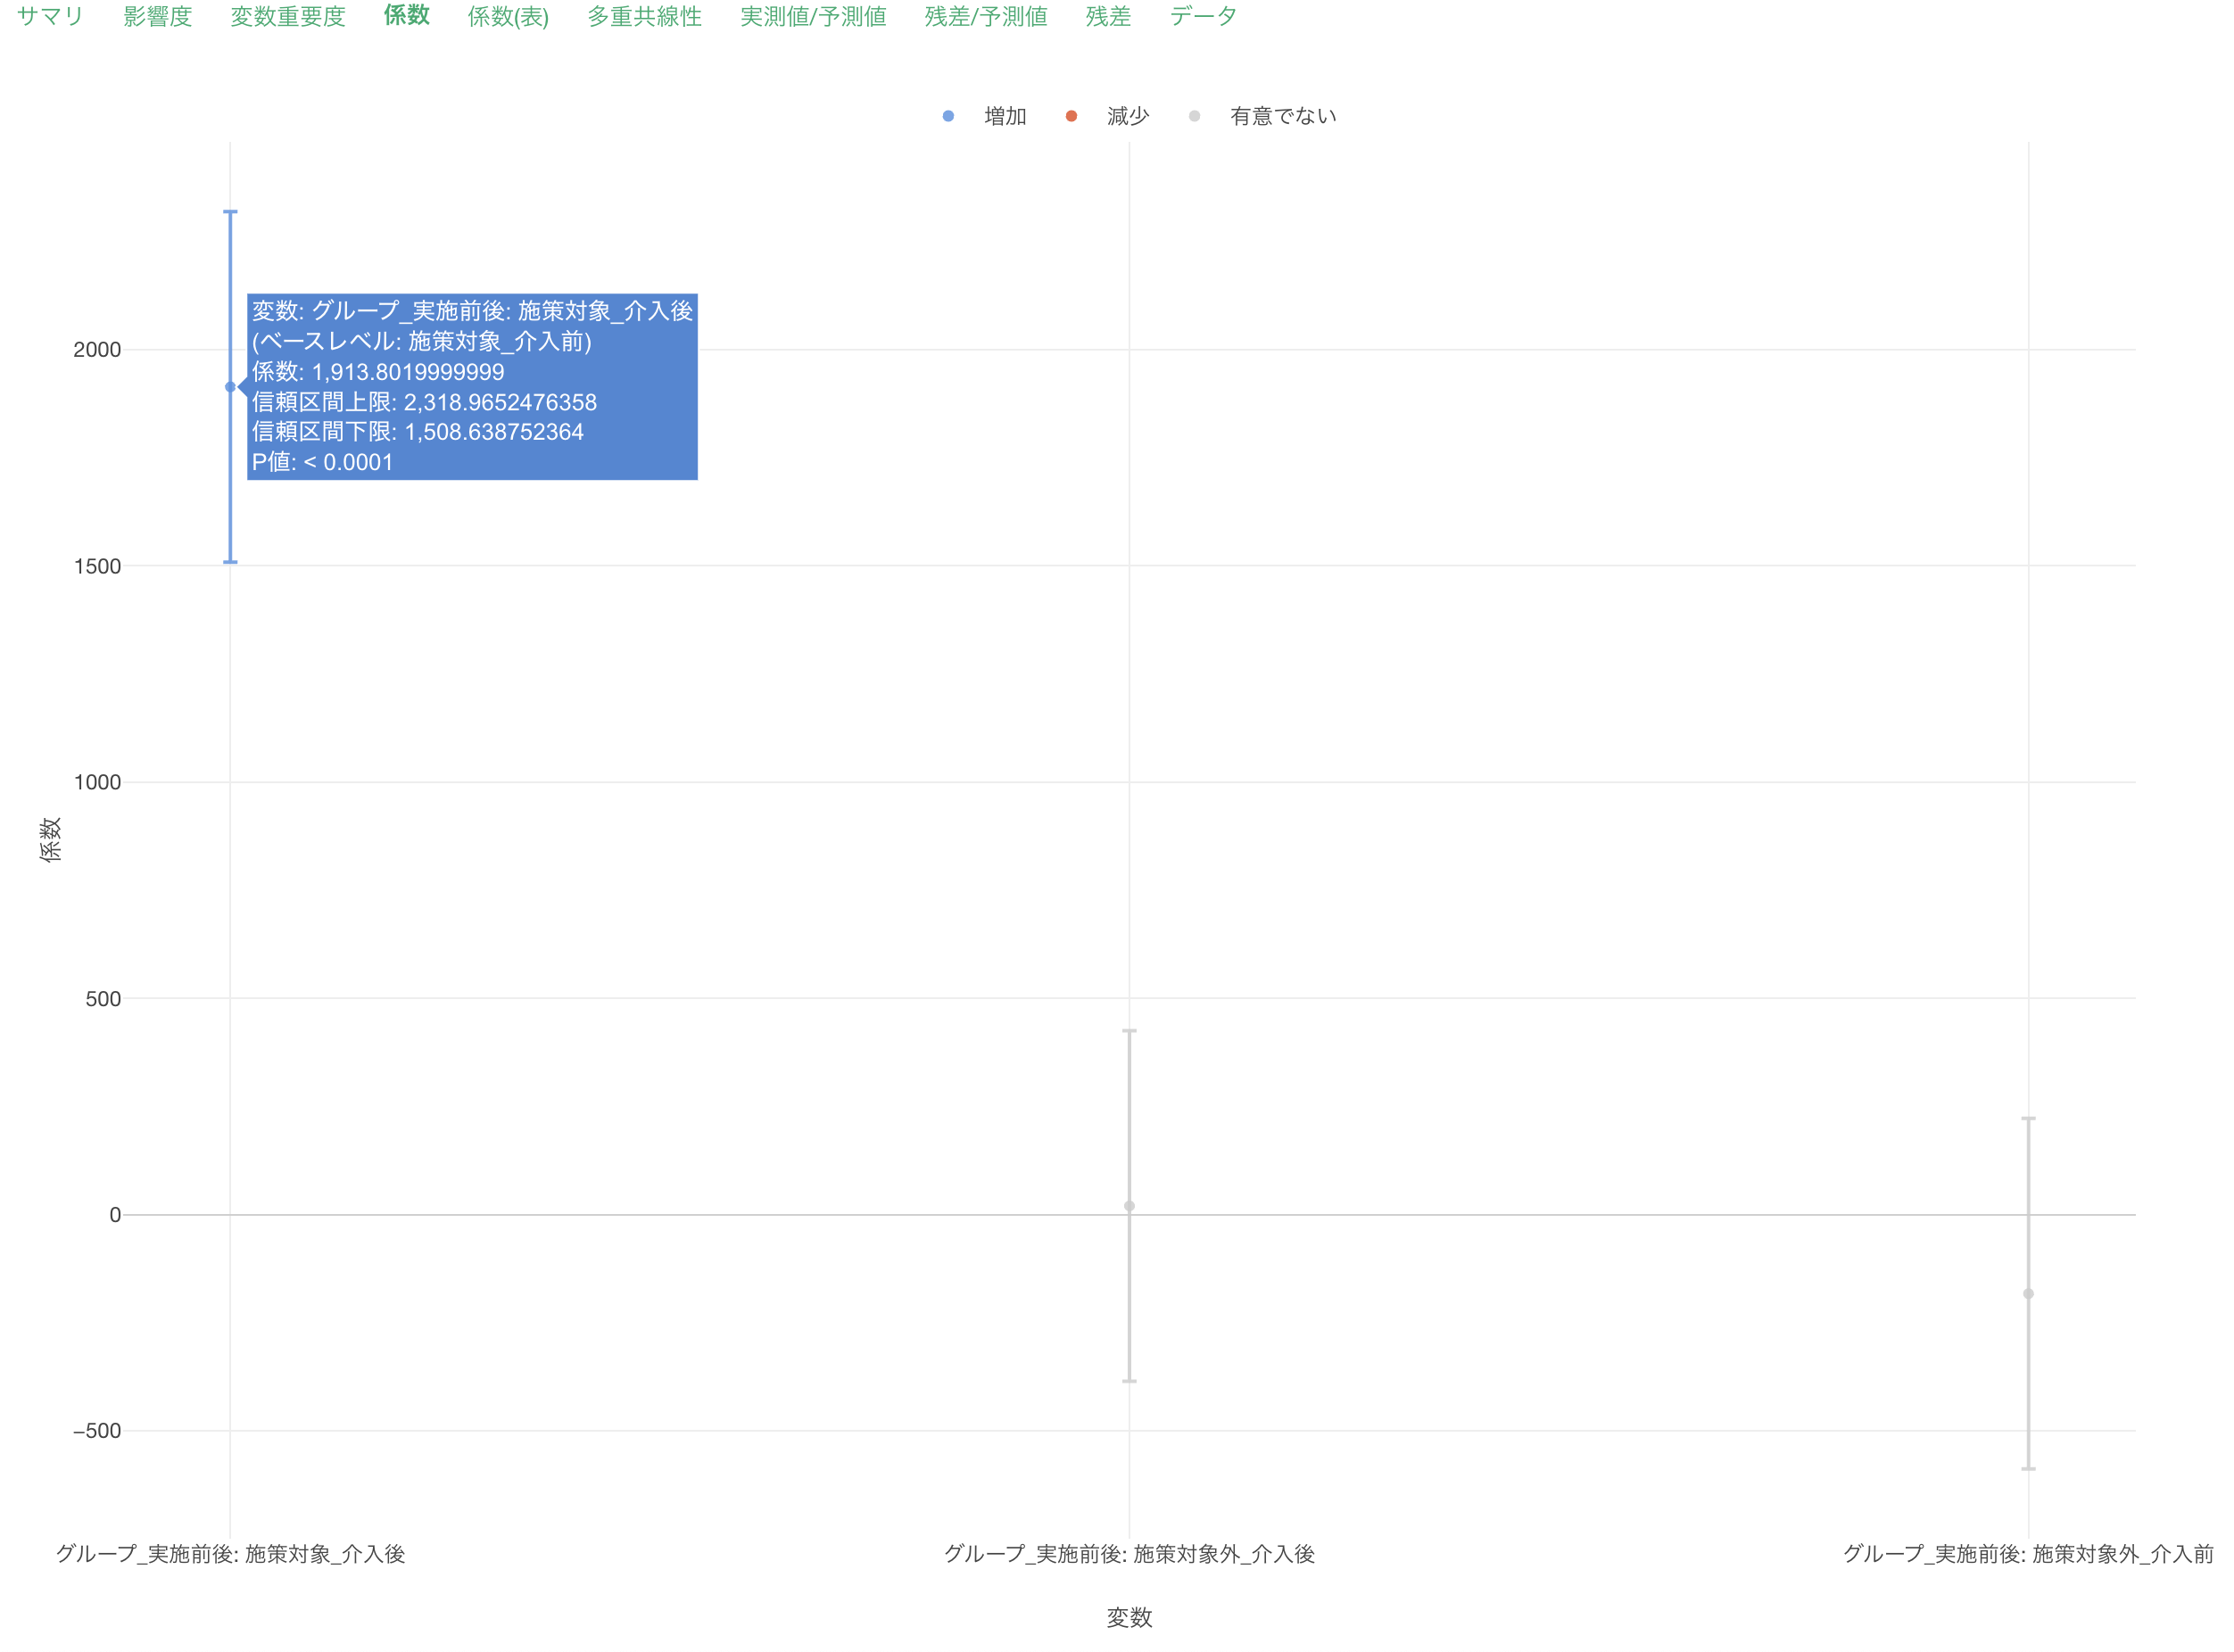Switch to the 影響度 tab

pyautogui.click(x=157, y=16)
